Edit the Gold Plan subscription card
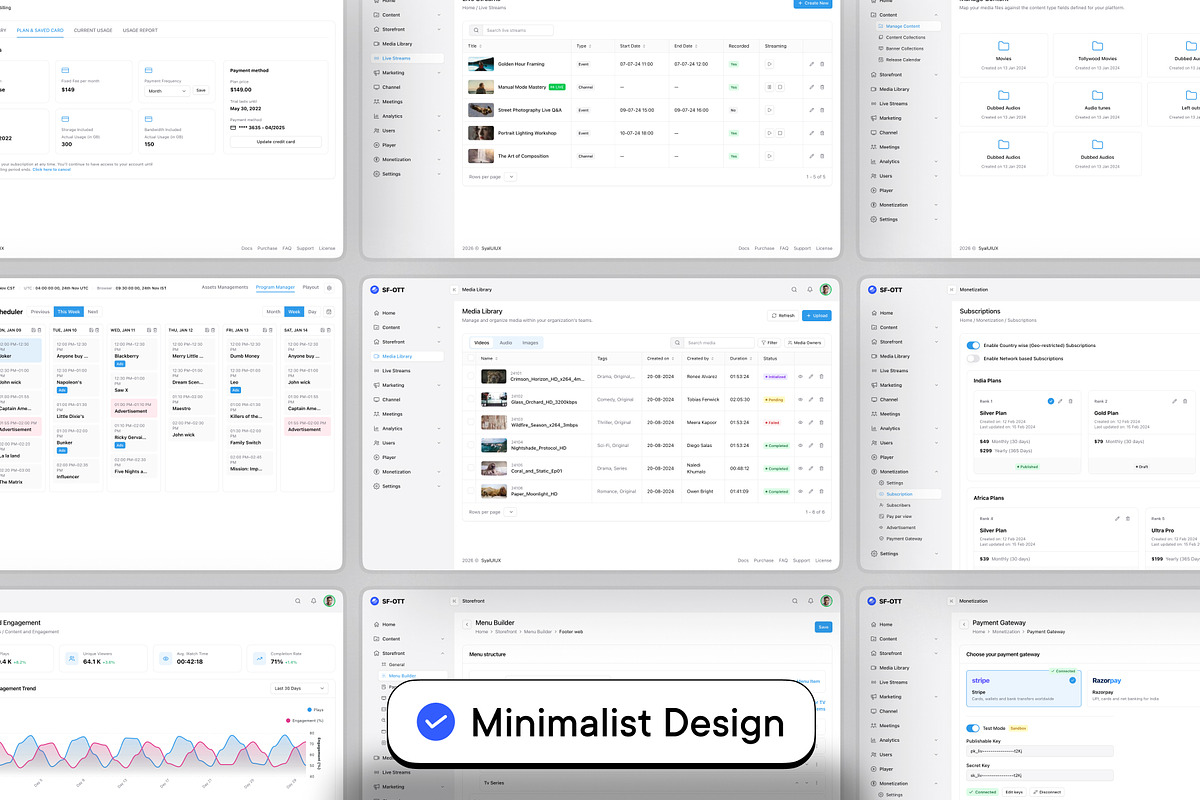This screenshot has width=1200, height=800. (x=1174, y=401)
